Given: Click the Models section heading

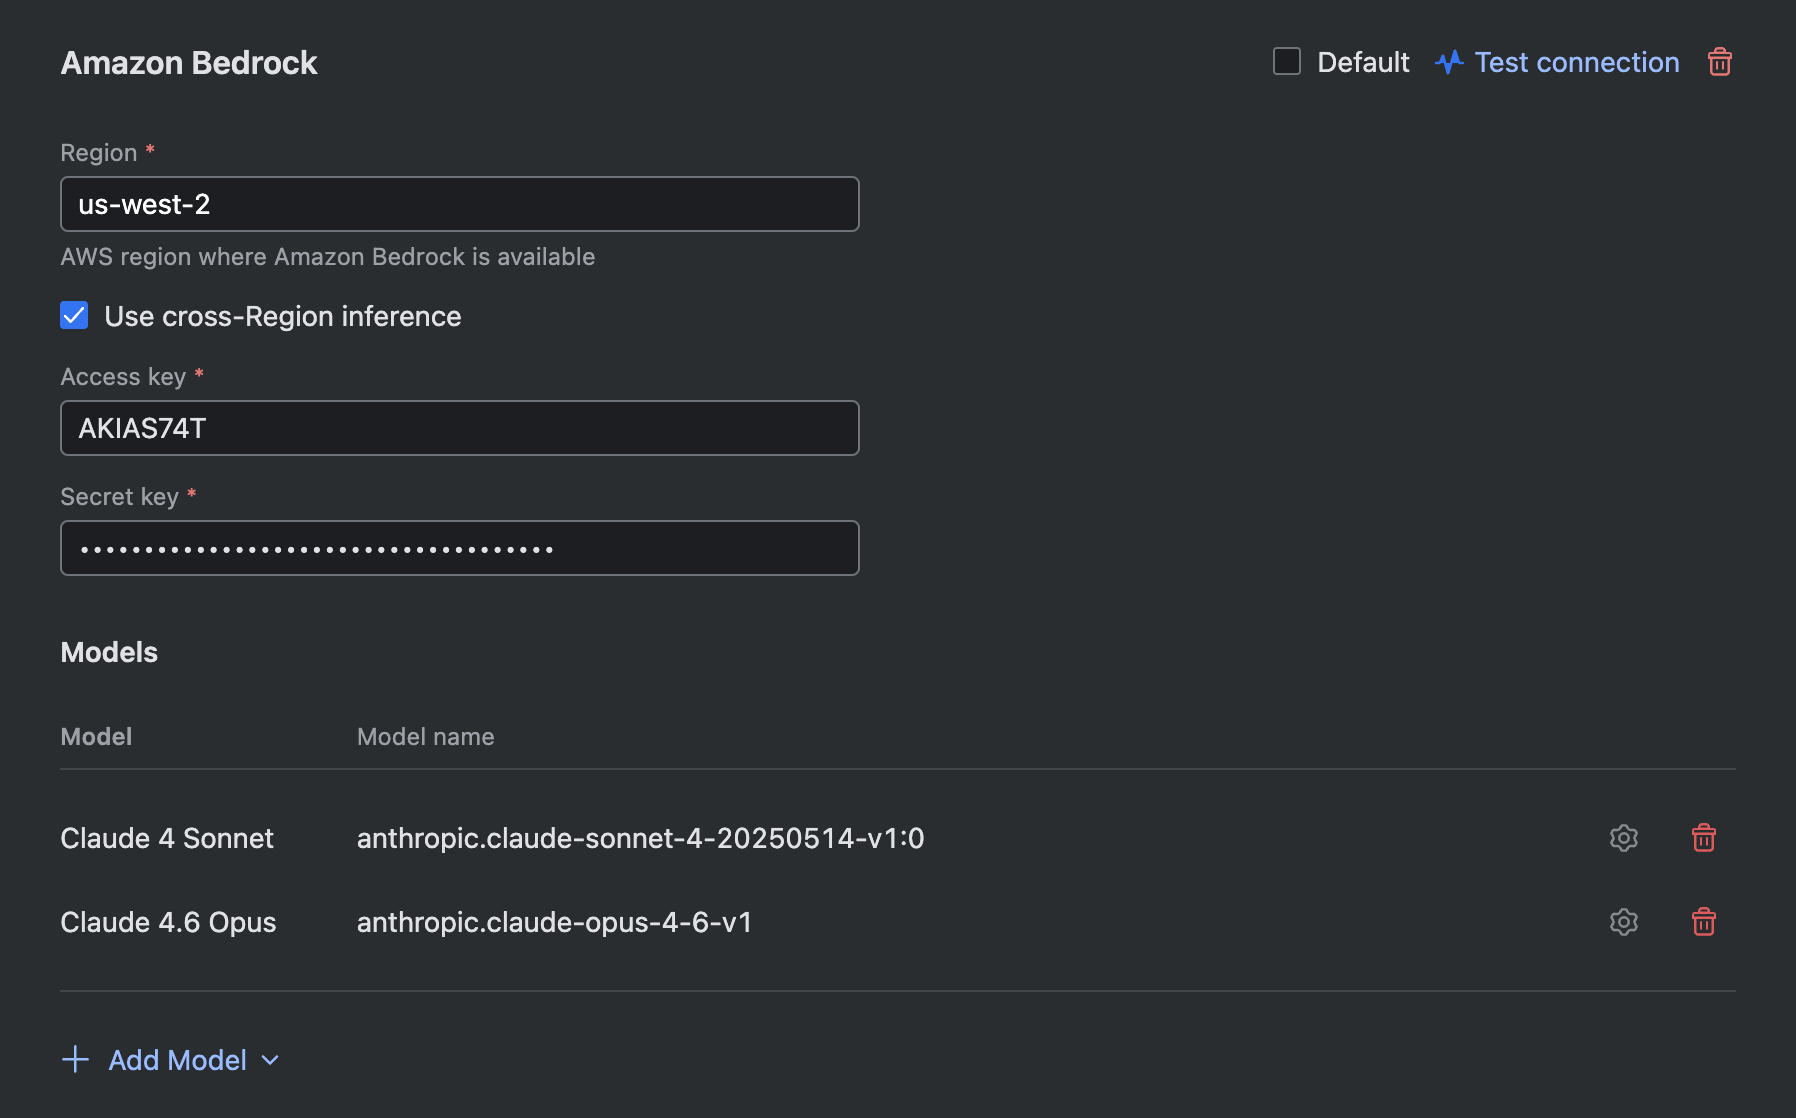Looking at the screenshot, I should (109, 652).
